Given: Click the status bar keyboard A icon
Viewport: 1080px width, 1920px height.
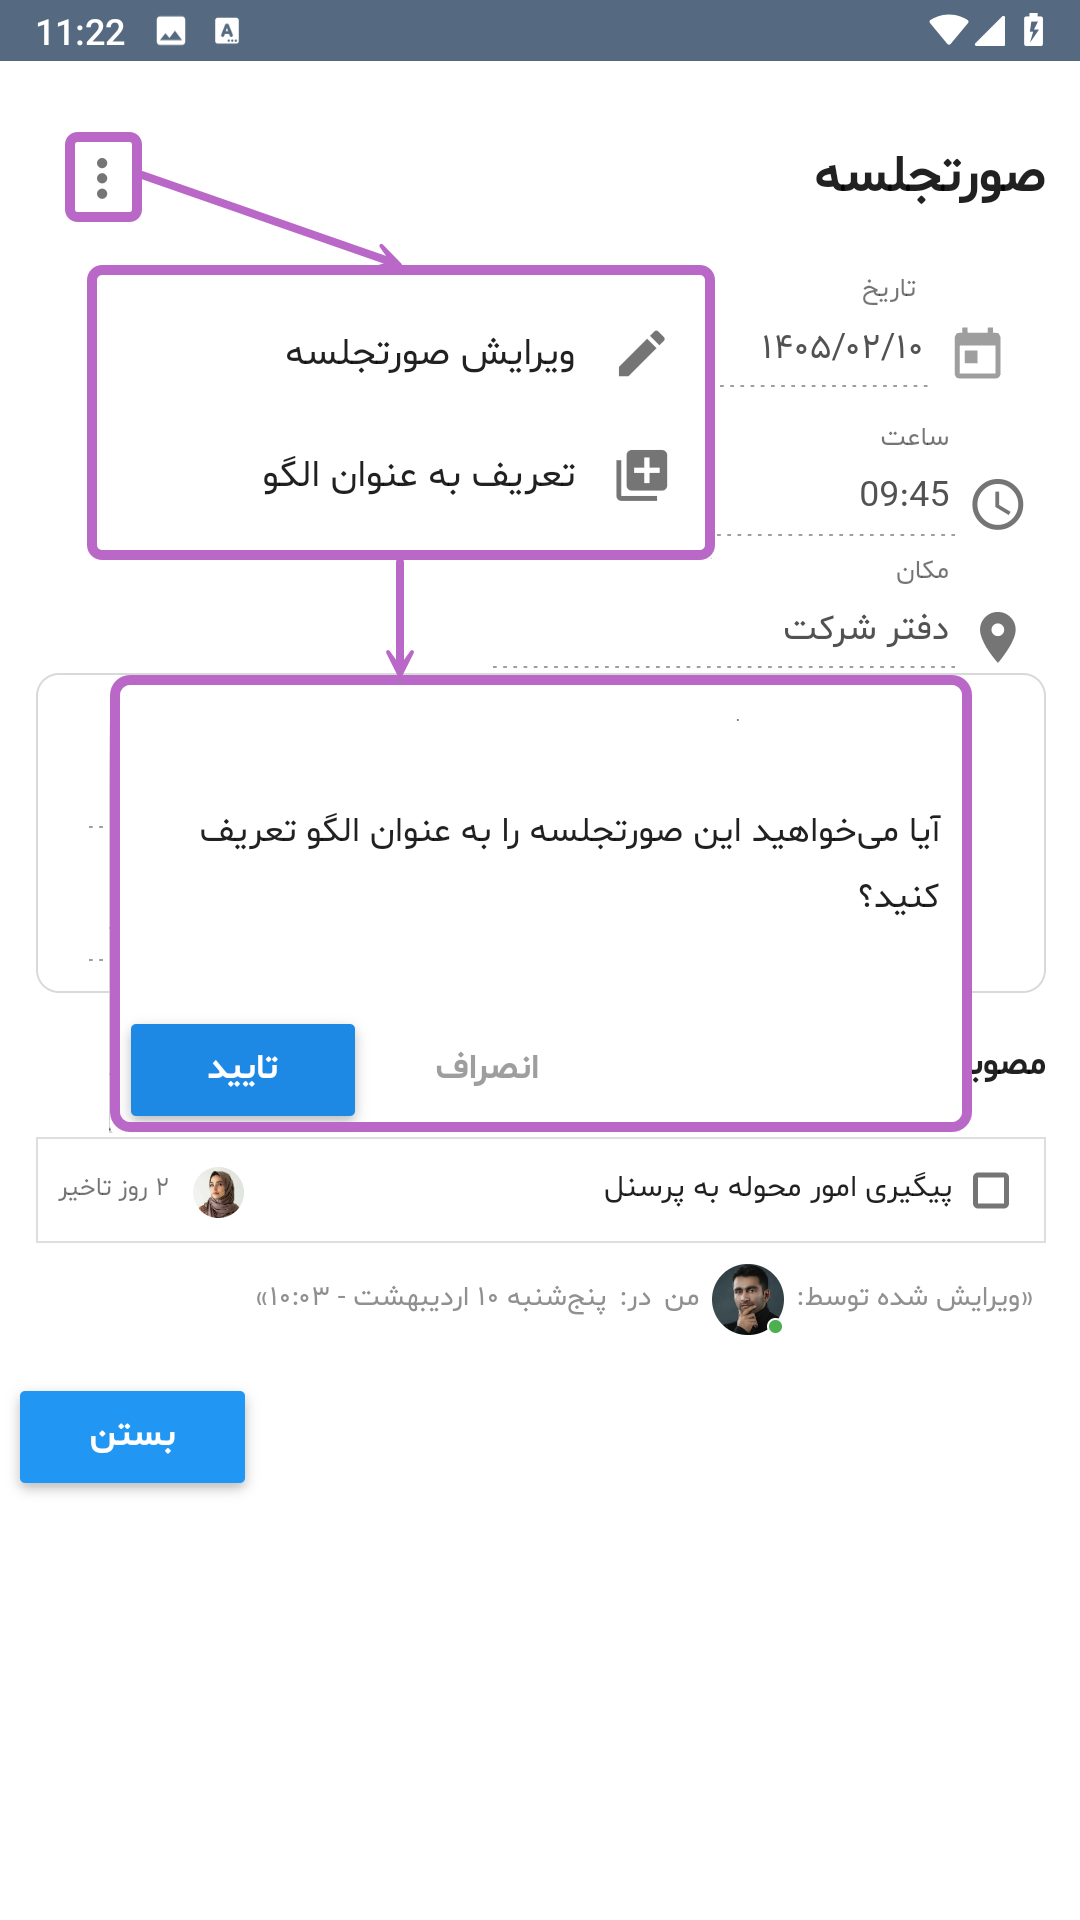Looking at the screenshot, I should coord(227,32).
